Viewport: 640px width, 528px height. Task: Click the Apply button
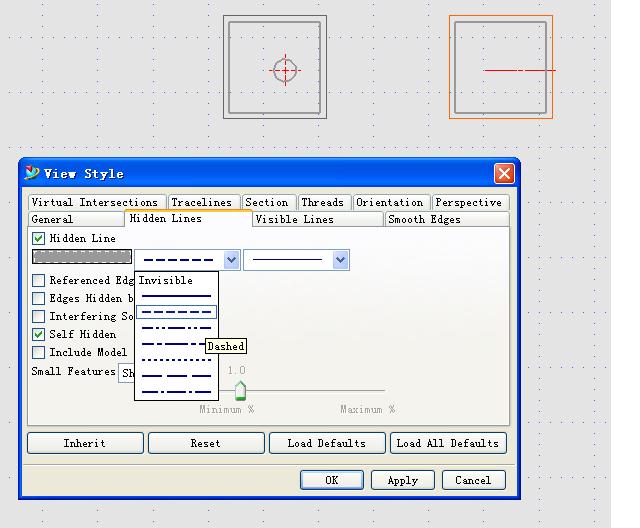[x=403, y=480]
